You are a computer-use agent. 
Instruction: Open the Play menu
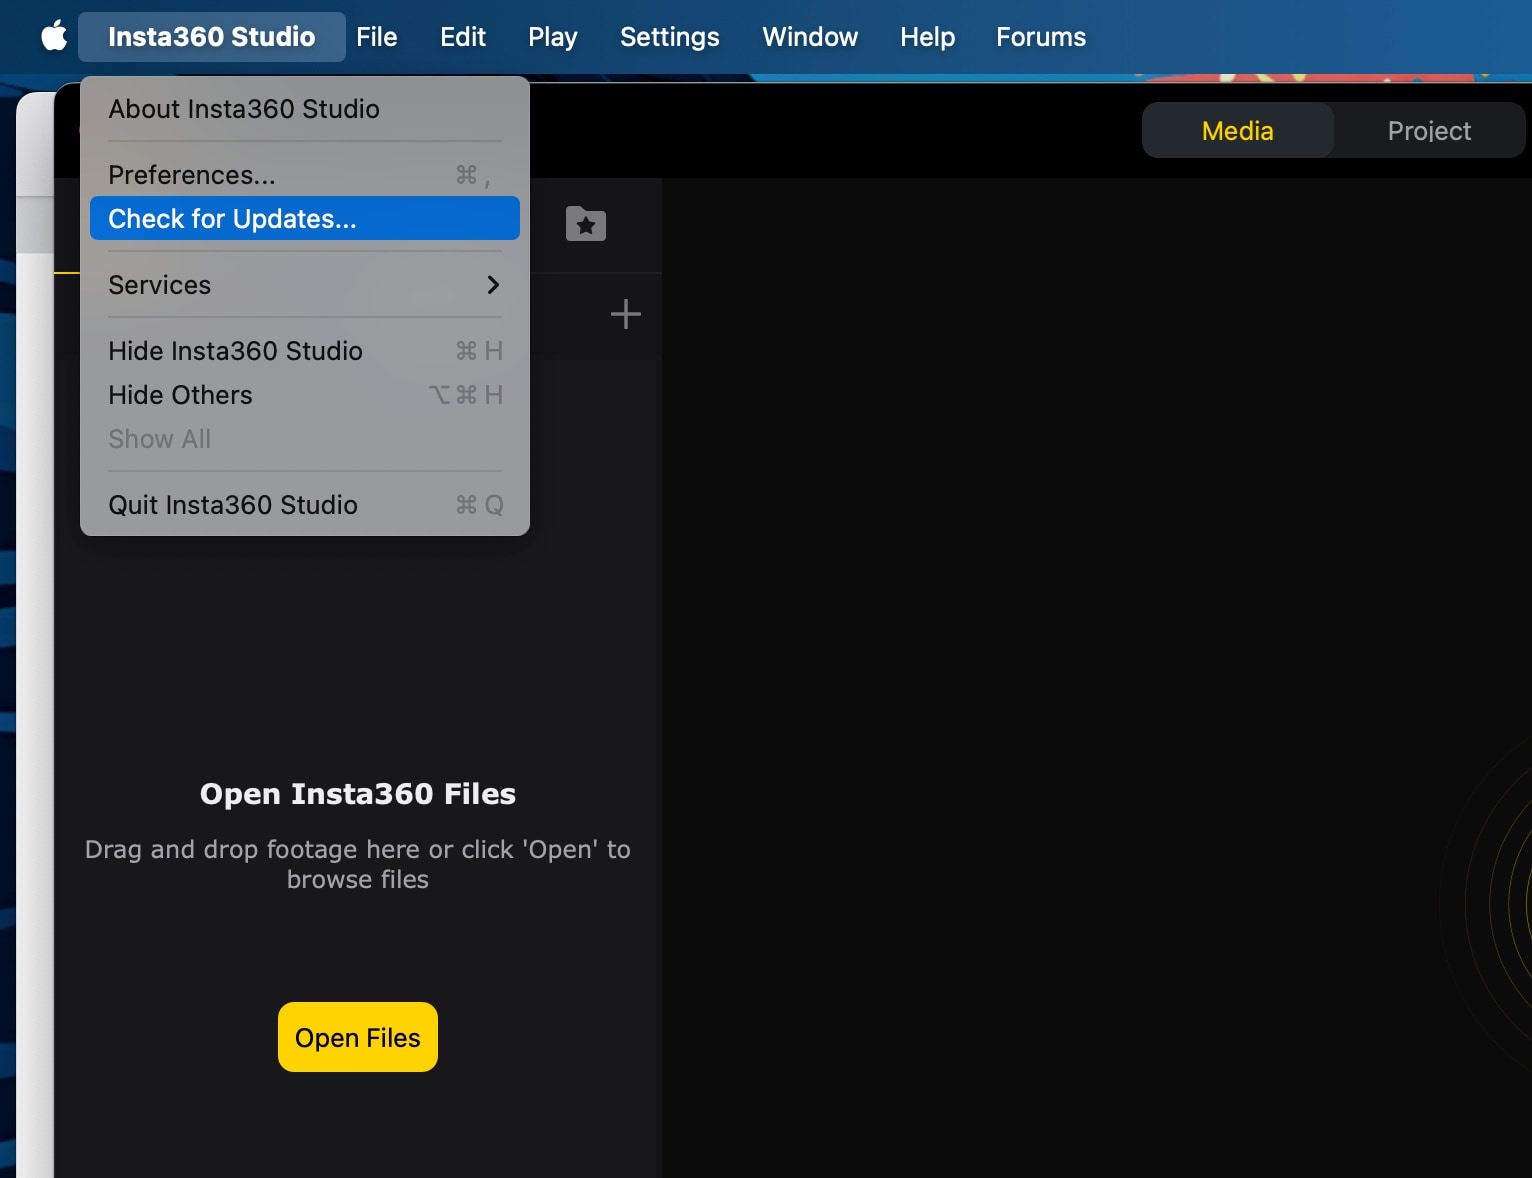[553, 37]
